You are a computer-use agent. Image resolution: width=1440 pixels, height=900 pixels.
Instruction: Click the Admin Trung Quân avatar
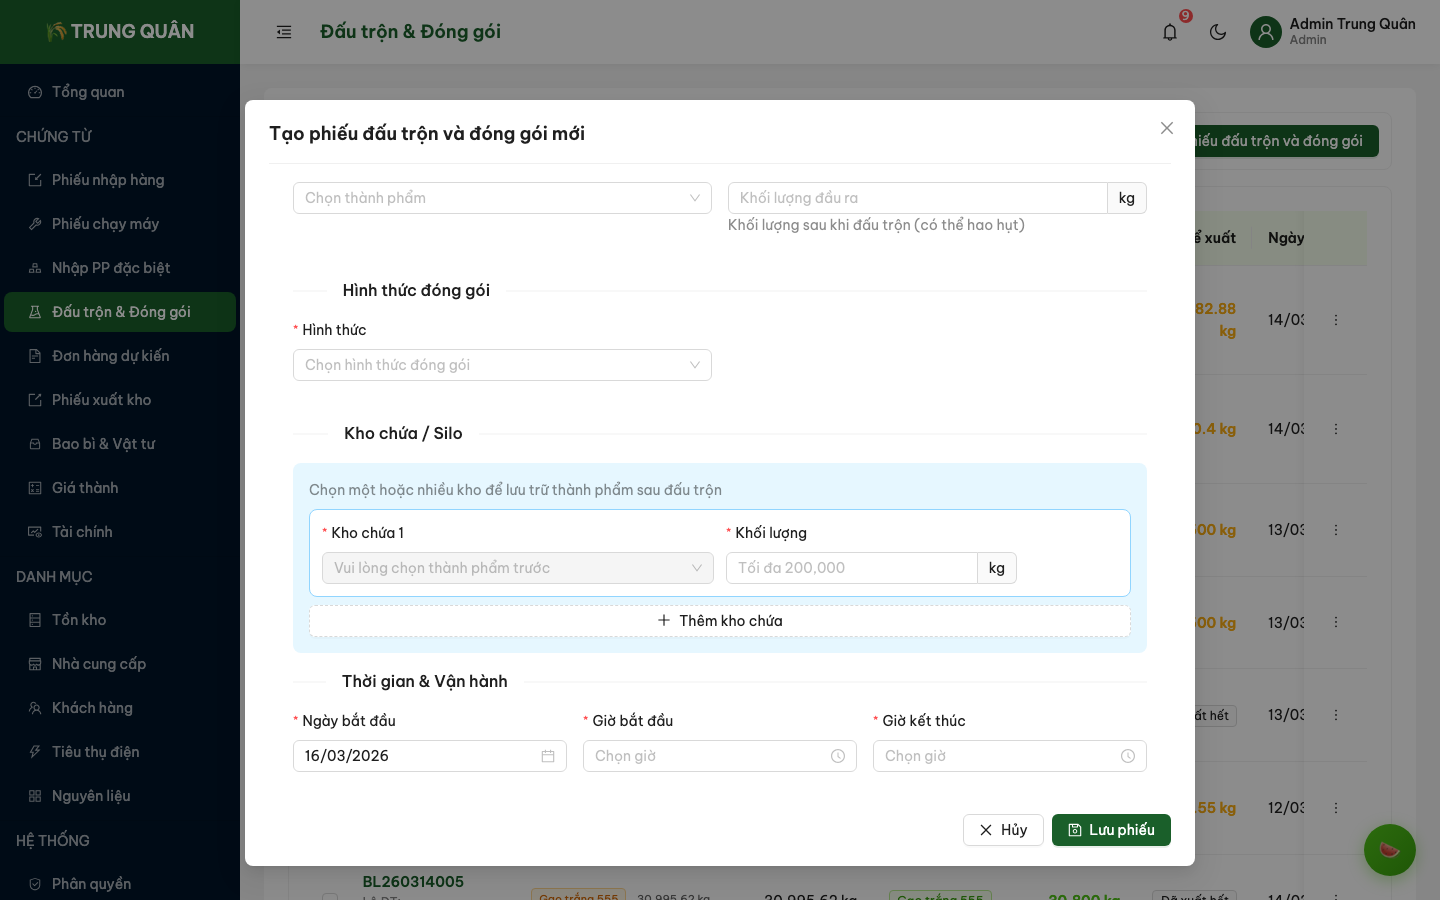[1266, 32]
